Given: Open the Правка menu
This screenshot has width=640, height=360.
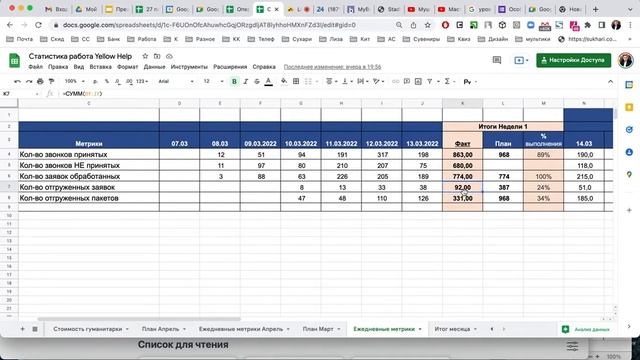Looking at the screenshot, I should [x=58, y=67].
